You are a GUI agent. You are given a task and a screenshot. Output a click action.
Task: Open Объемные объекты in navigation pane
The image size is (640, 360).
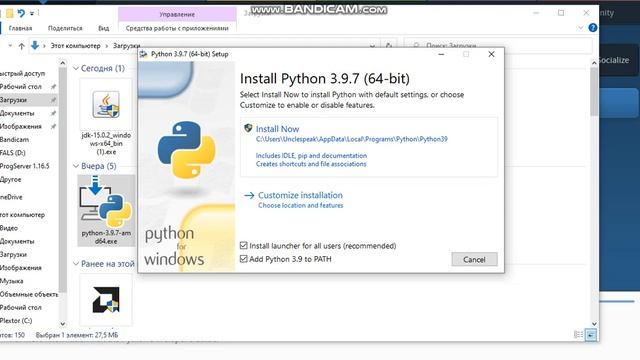coord(29,294)
